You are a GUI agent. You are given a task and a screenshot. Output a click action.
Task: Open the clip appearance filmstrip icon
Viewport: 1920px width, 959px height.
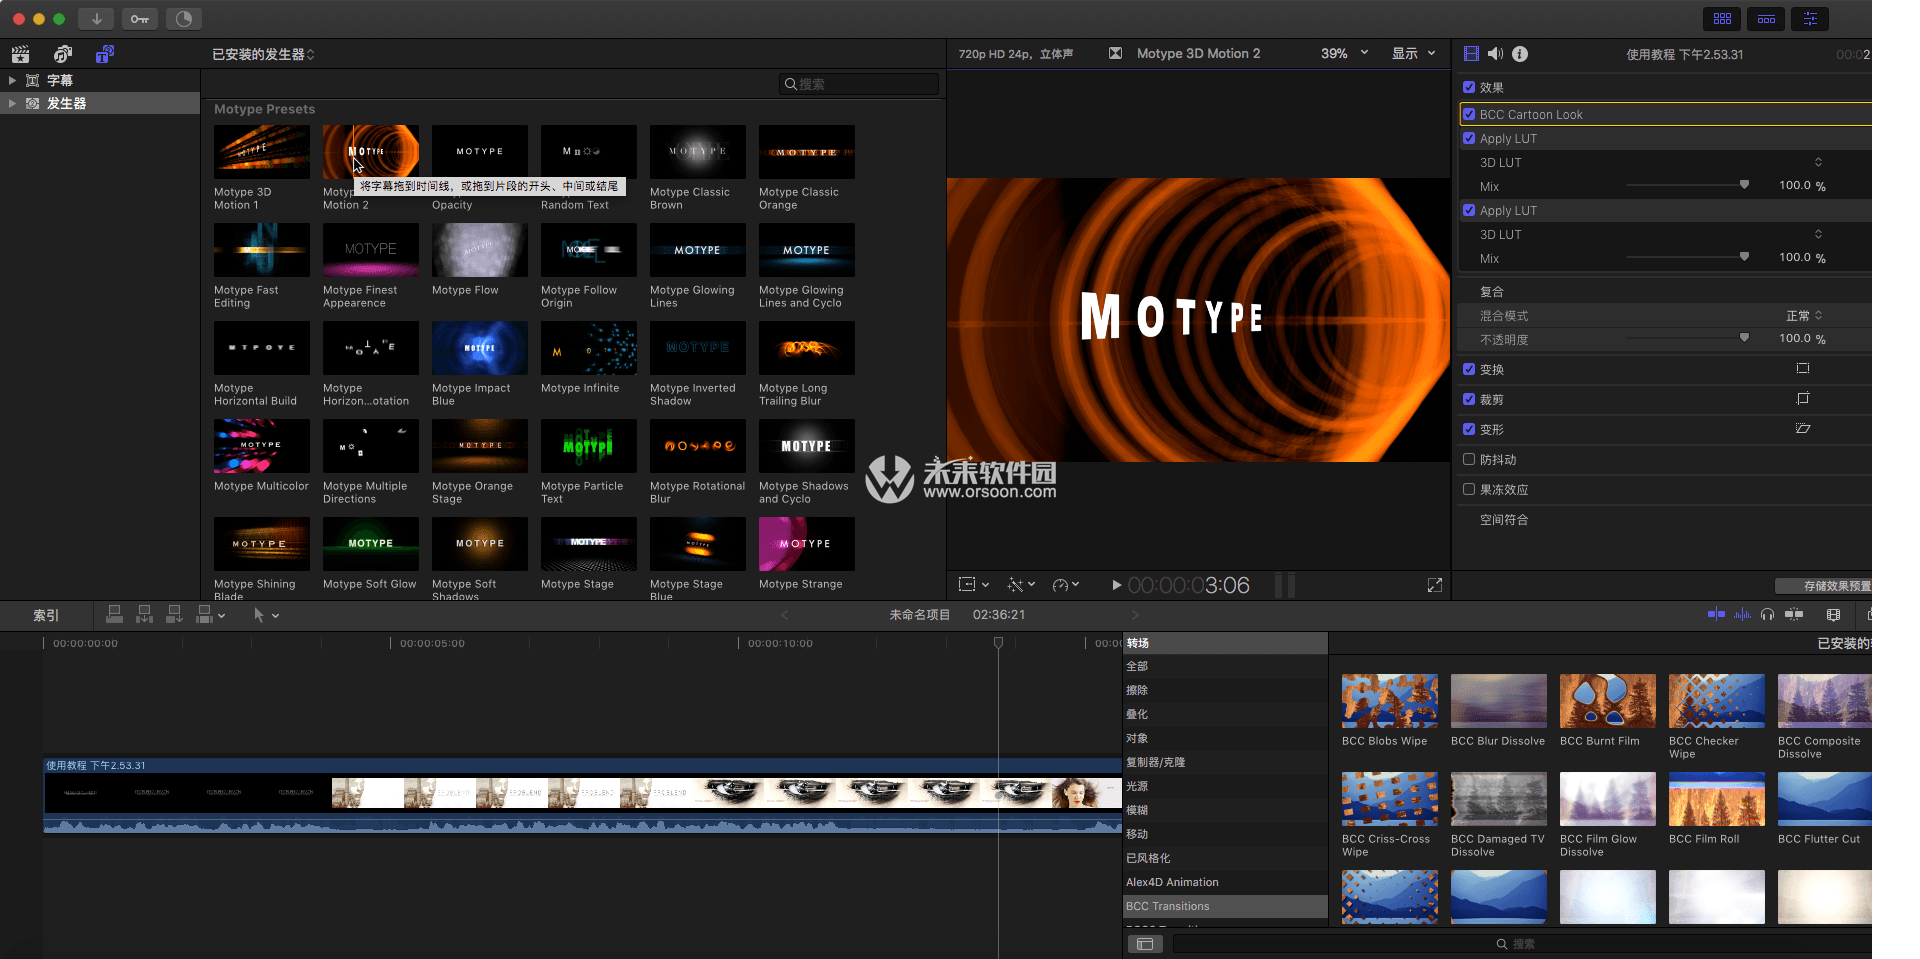click(1833, 614)
